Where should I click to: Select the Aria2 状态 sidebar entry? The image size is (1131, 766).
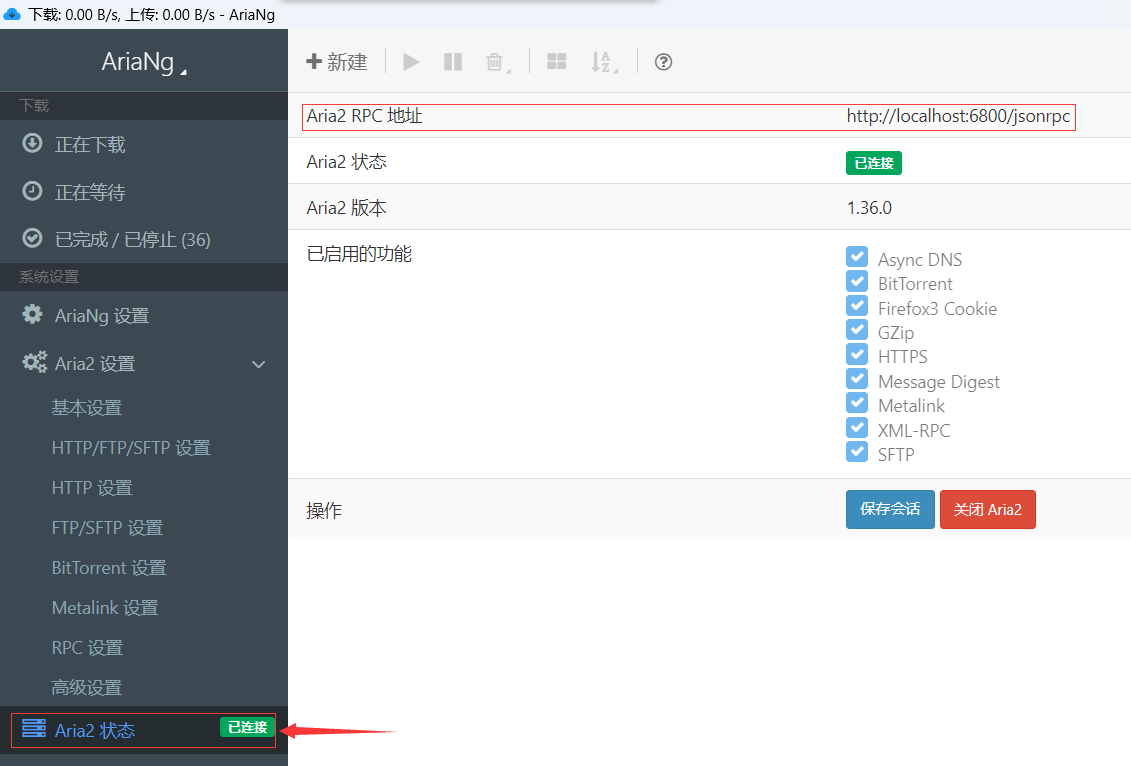tap(95, 730)
